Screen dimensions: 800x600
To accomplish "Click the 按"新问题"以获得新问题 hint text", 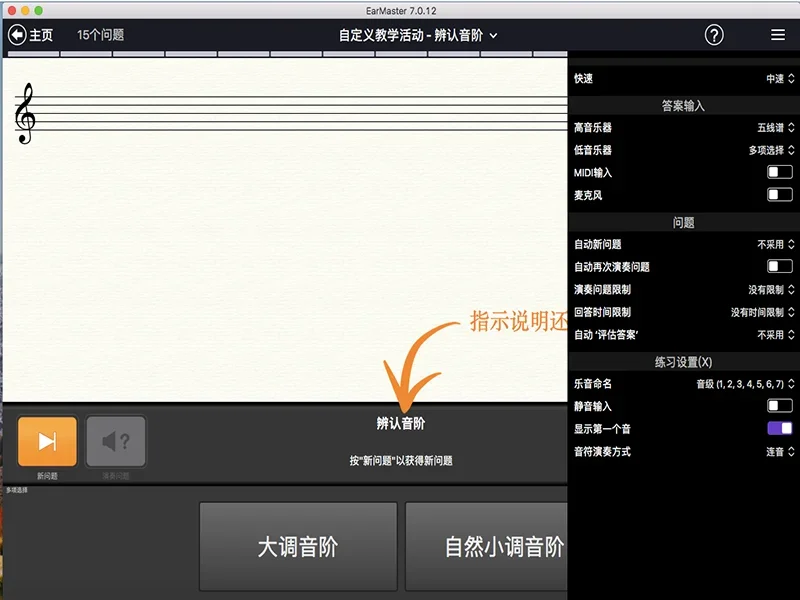I will [401, 461].
